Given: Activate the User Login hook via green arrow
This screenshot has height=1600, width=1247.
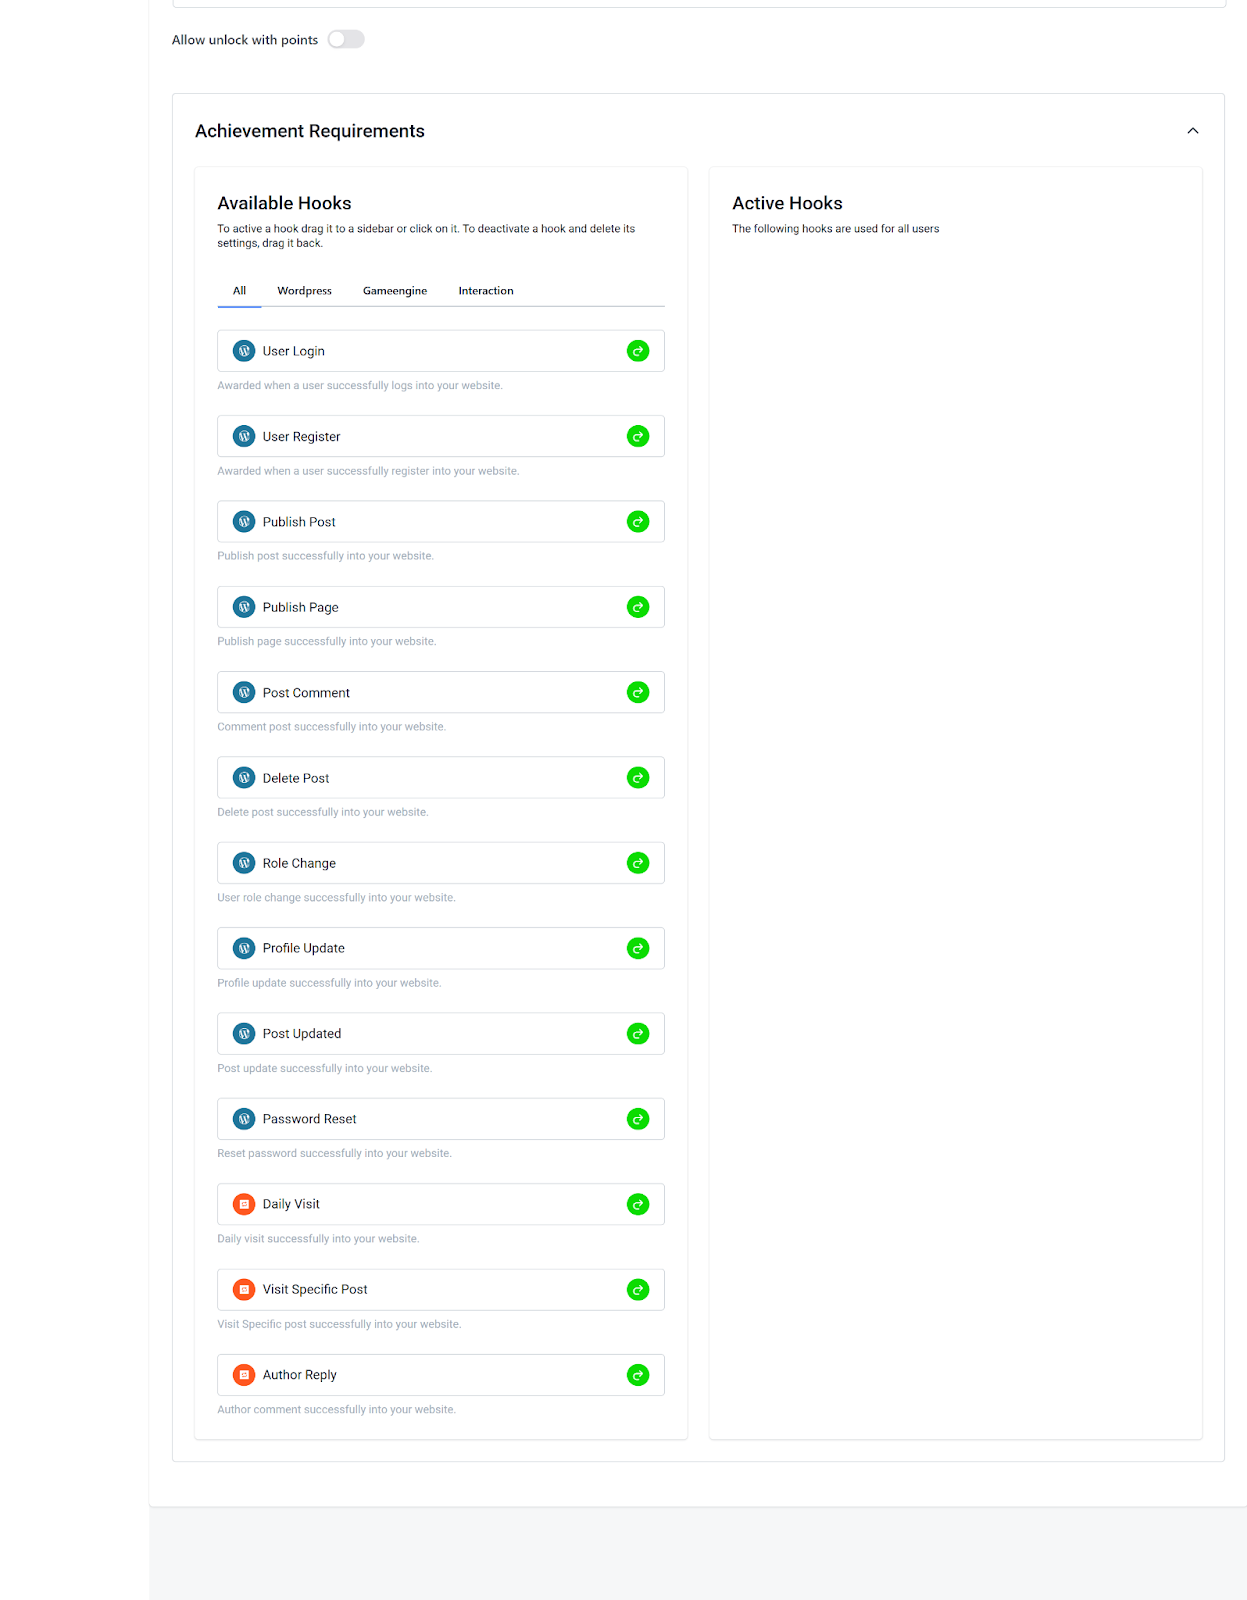Looking at the screenshot, I should (x=638, y=351).
